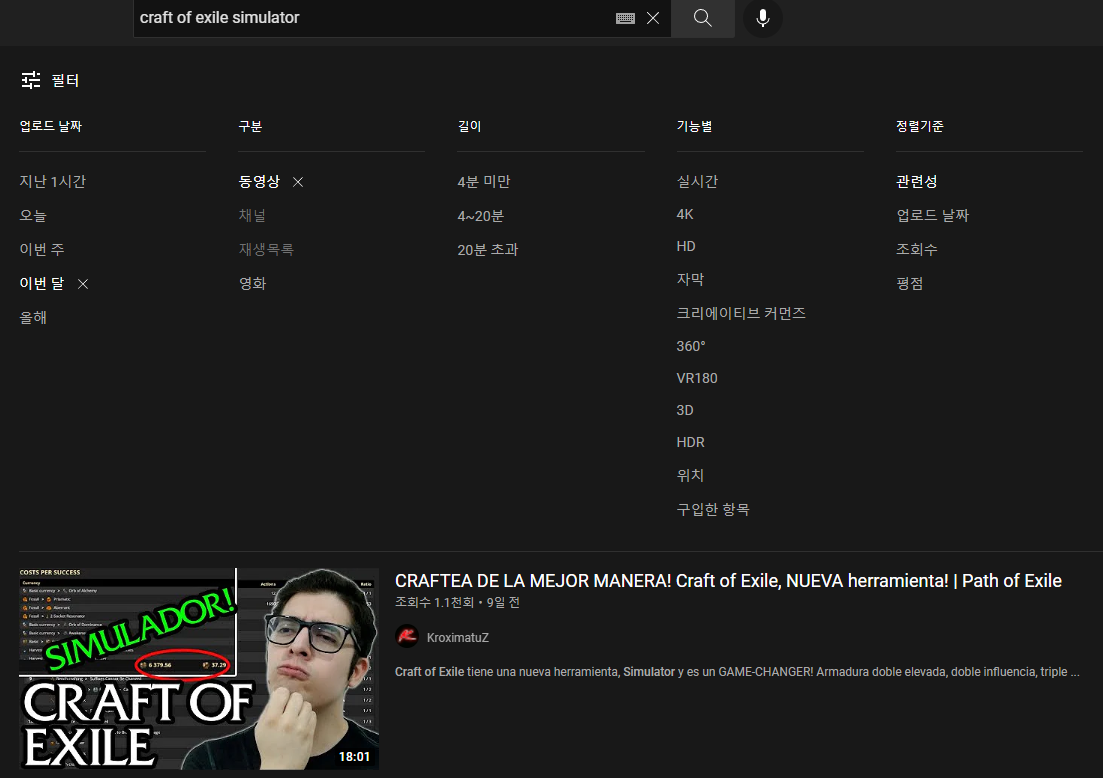Image resolution: width=1103 pixels, height=778 pixels.
Task: Filter duration to 4분 미만
Action: point(484,181)
